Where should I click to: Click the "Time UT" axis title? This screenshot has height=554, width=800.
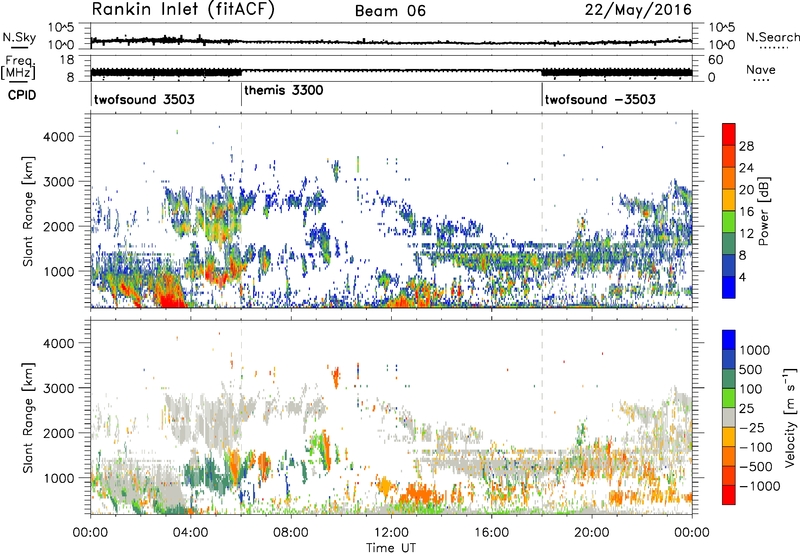[x=391, y=547]
